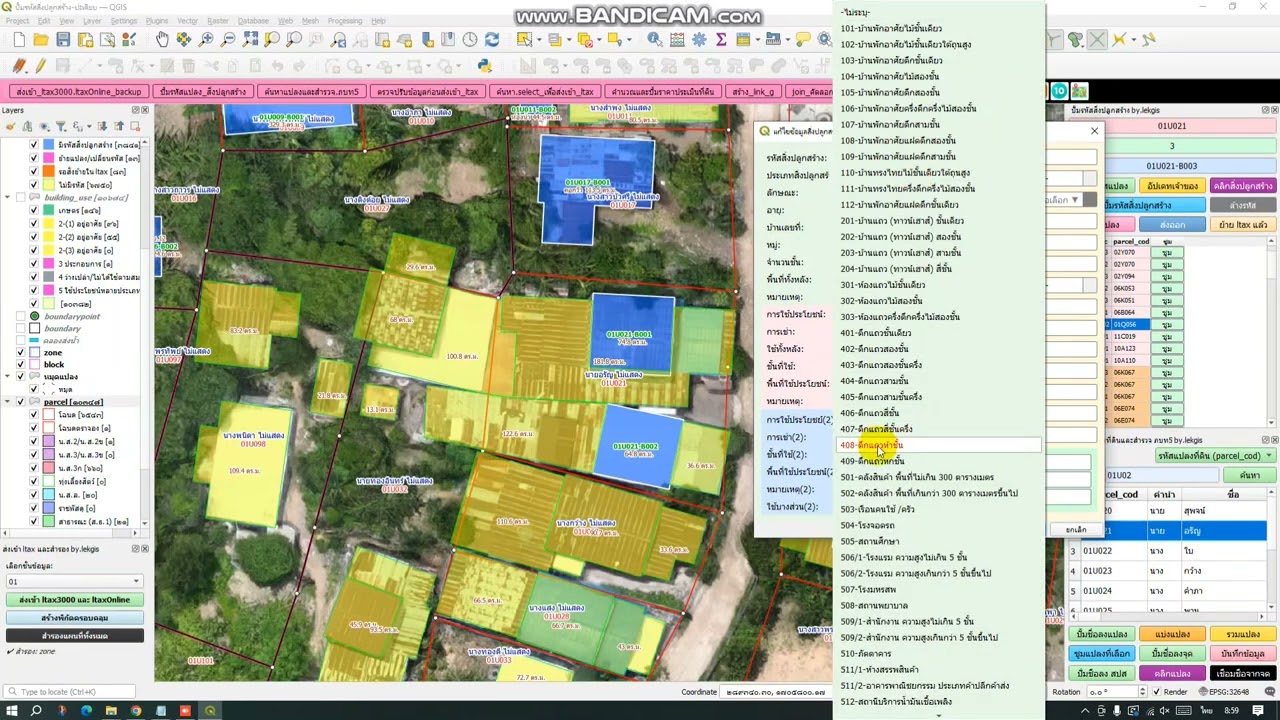Open the data layer dropdown showing 01
This screenshot has width=1280, height=720.
tap(74, 581)
